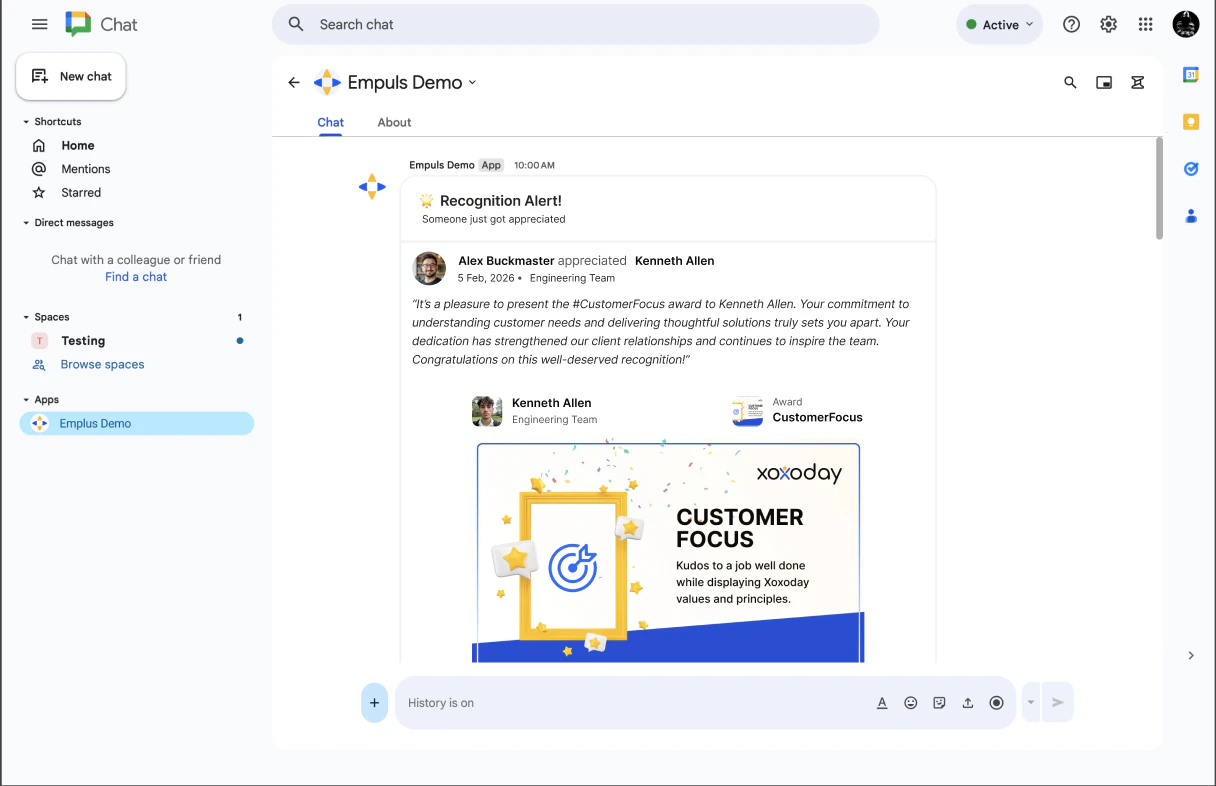Switch to the Chat tab

(330, 122)
